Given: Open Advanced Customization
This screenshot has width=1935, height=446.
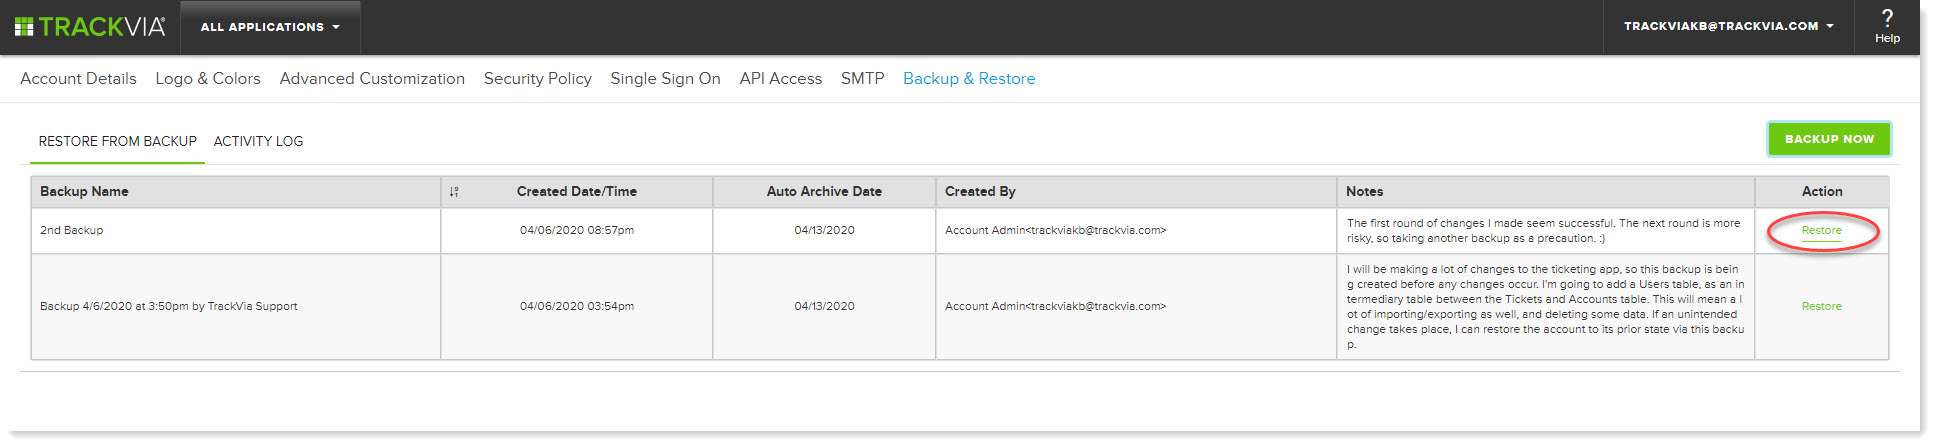Looking at the screenshot, I should [372, 79].
